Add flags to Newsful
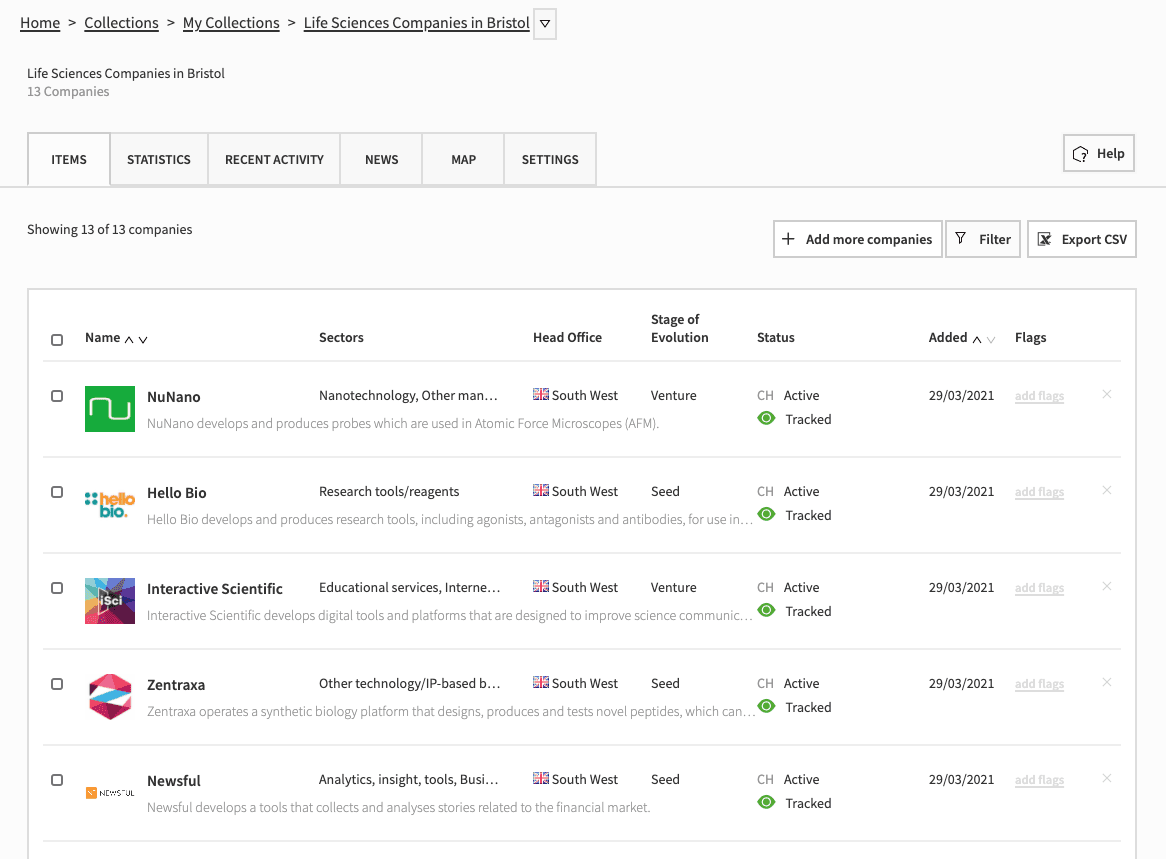Viewport: 1166px width, 859px height. point(1039,779)
